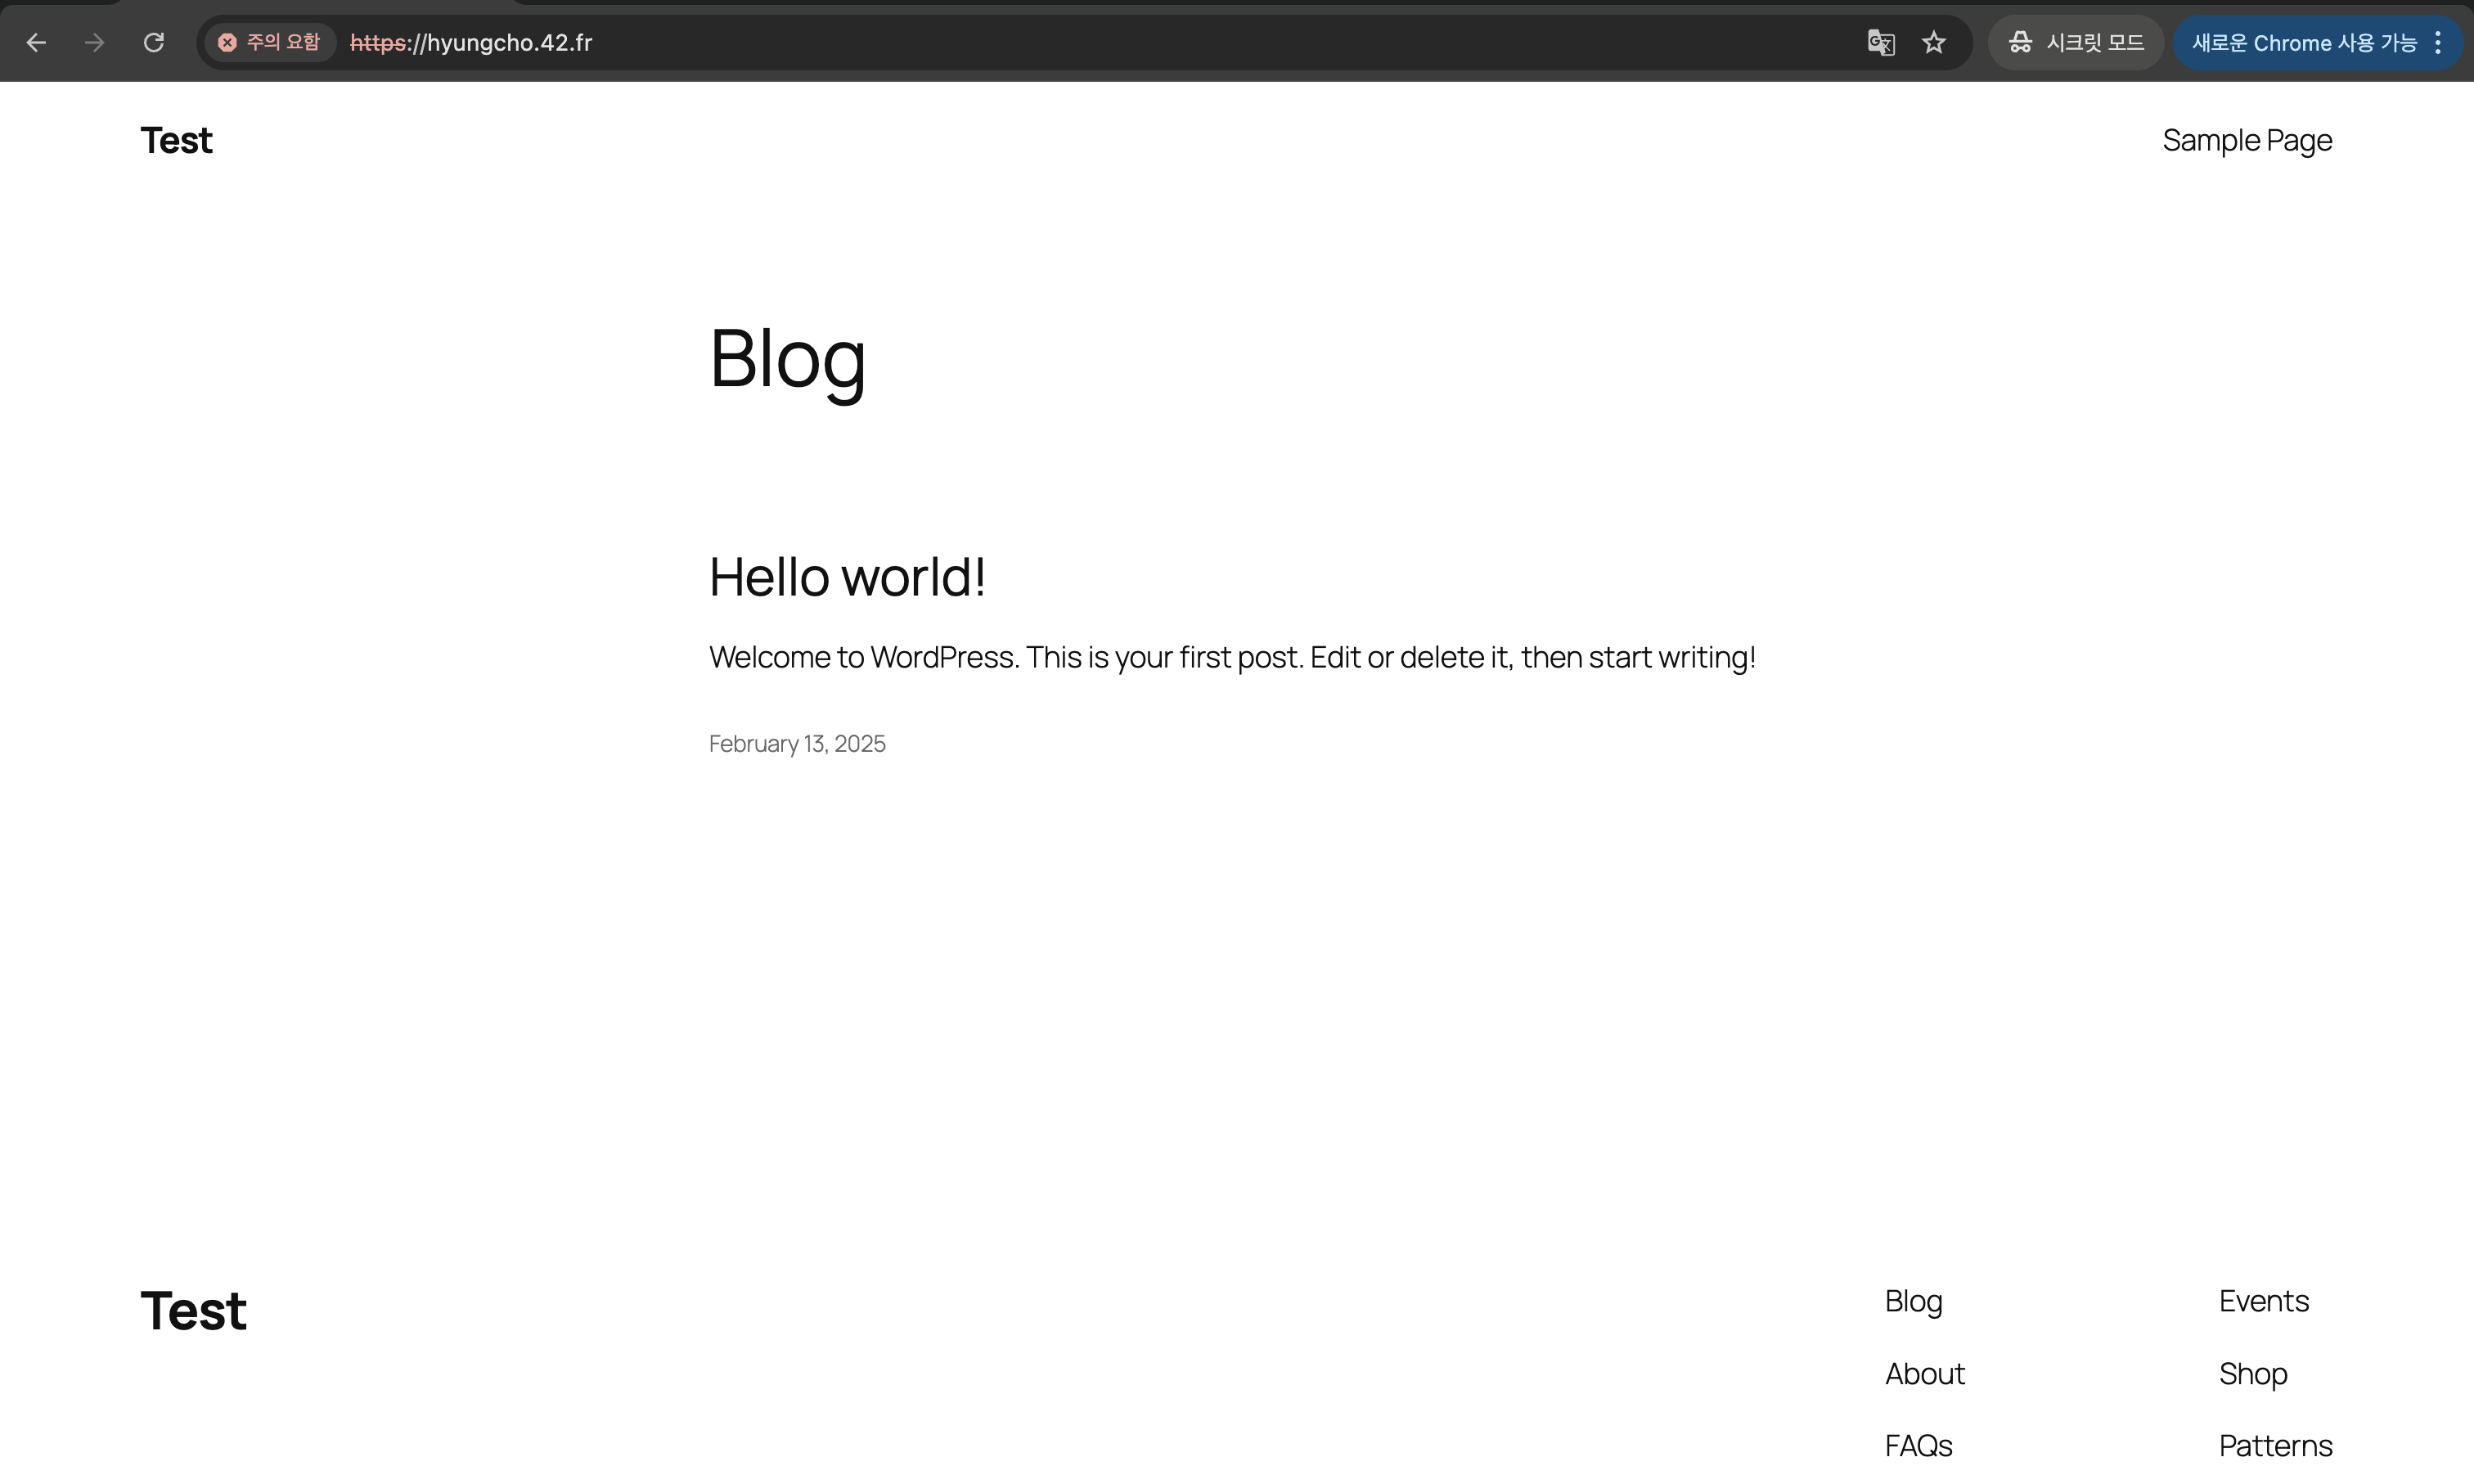Open Events link in footer
The image size is (2474, 1484).
(2263, 1301)
